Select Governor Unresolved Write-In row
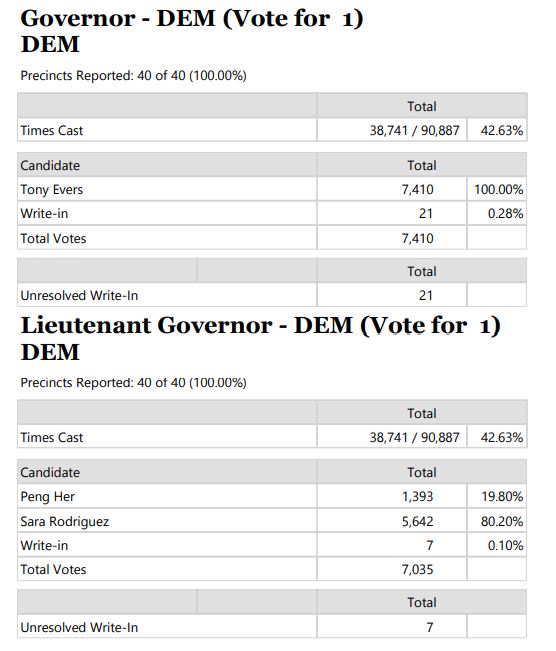Image resolution: width=556 pixels, height=651 pixels. point(272,295)
